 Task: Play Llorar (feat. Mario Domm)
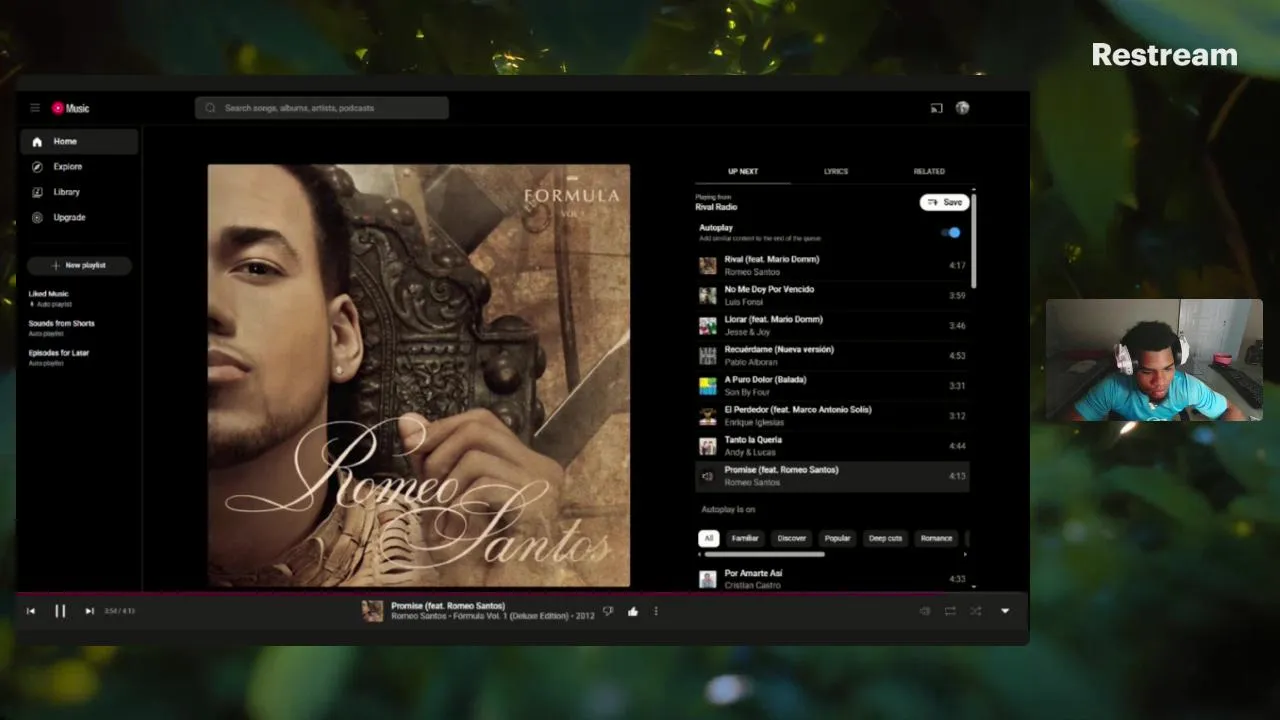[x=832, y=325]
